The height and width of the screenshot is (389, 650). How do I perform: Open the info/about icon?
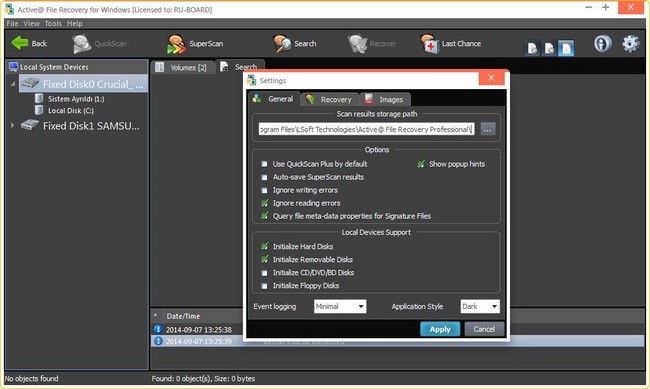[x=602, y=44]
